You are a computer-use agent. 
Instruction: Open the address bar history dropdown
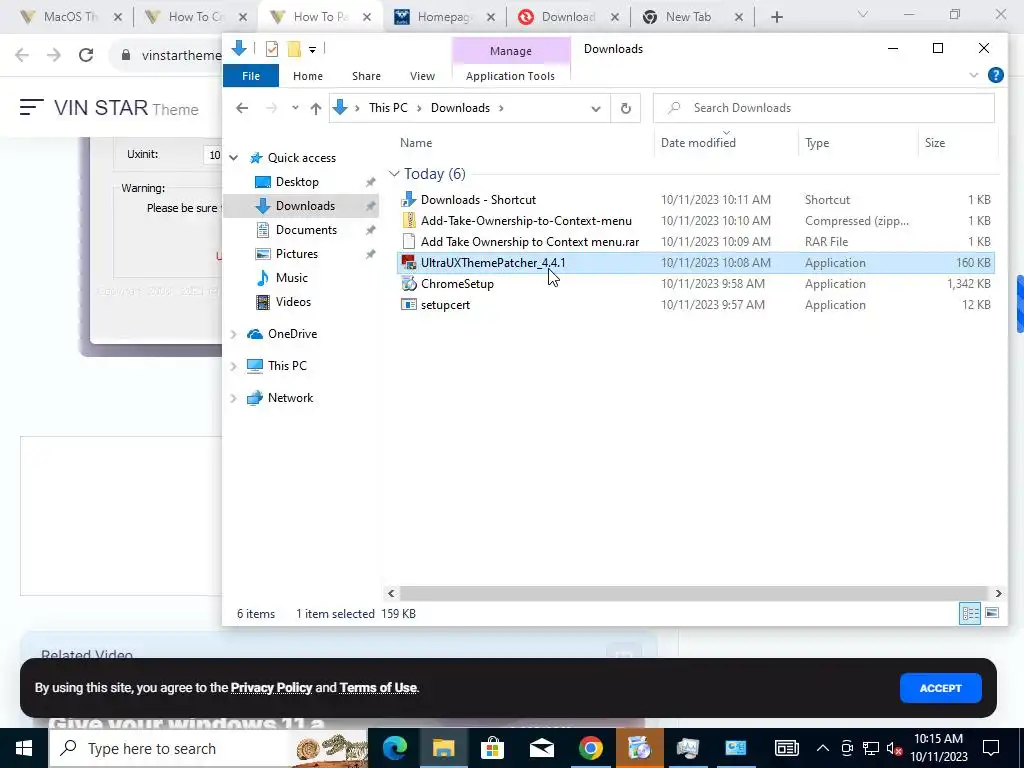click(x=596, y=108)
